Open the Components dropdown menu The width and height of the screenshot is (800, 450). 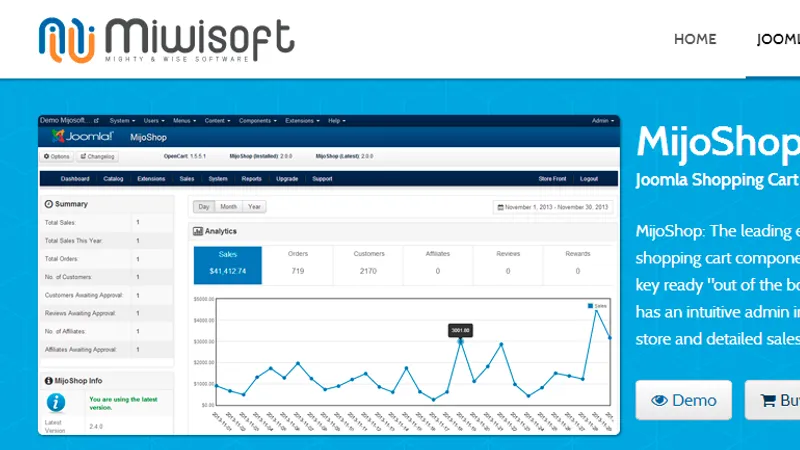click(258, 121)
